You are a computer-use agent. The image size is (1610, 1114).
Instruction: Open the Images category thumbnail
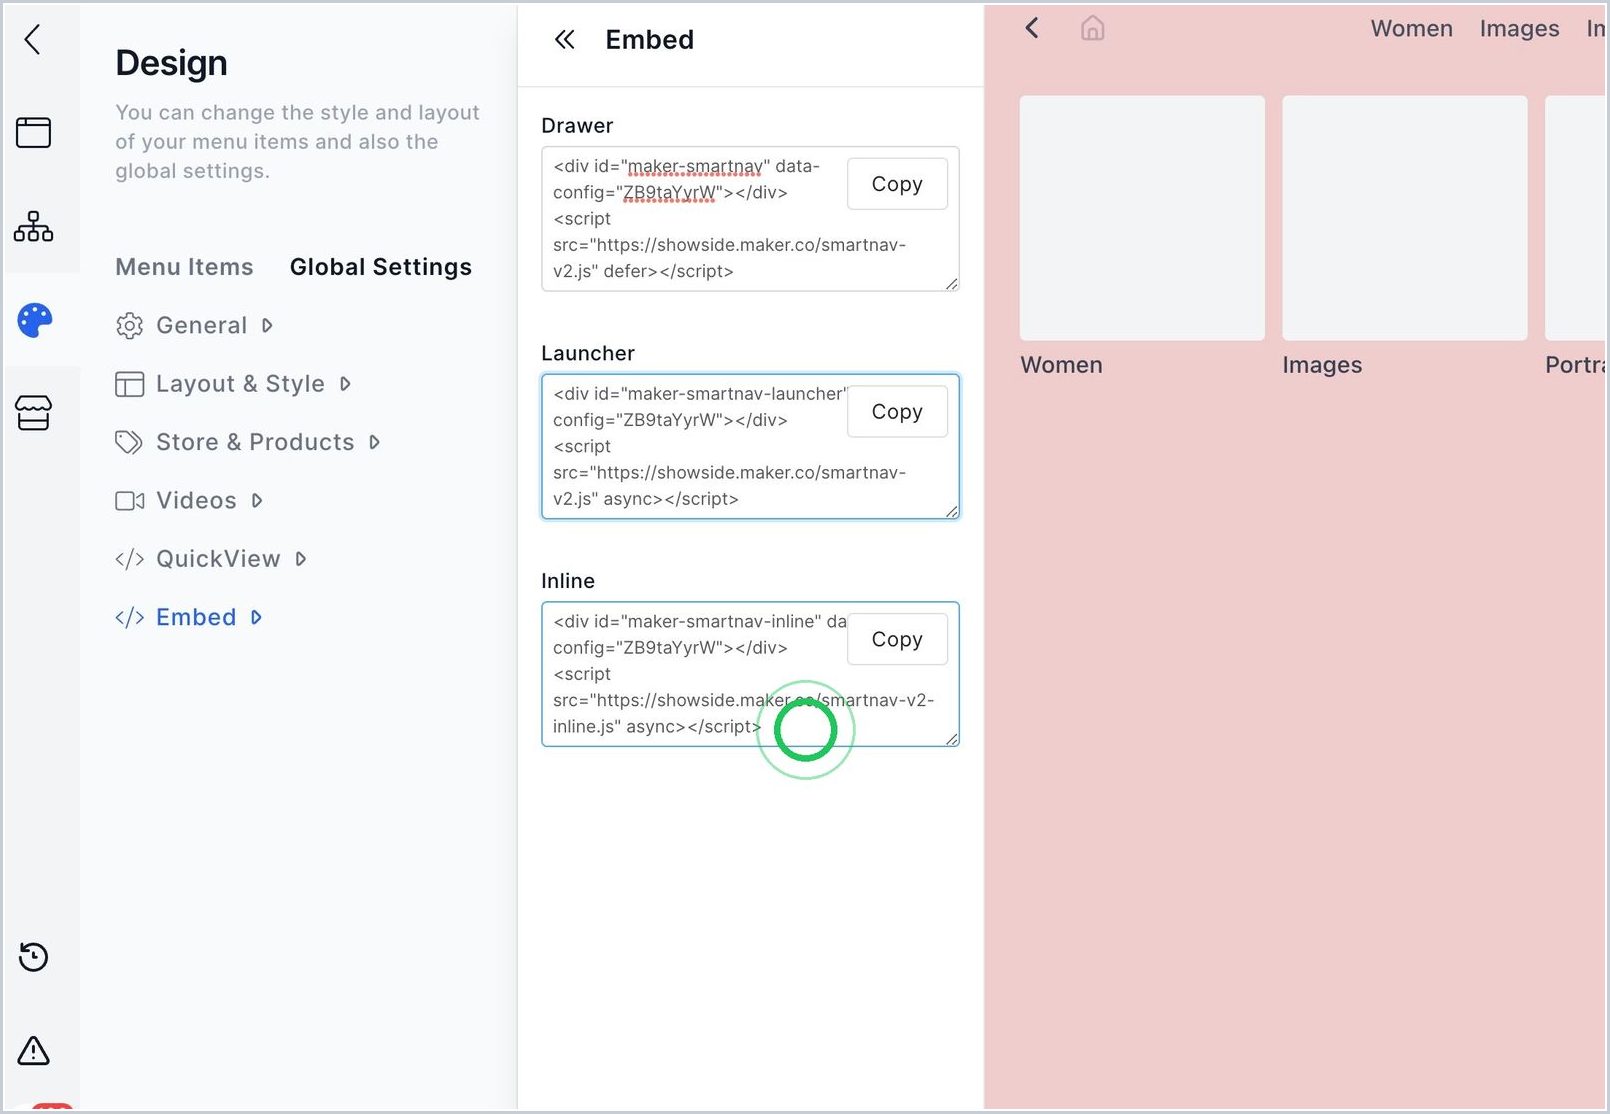coord(1405,218)
